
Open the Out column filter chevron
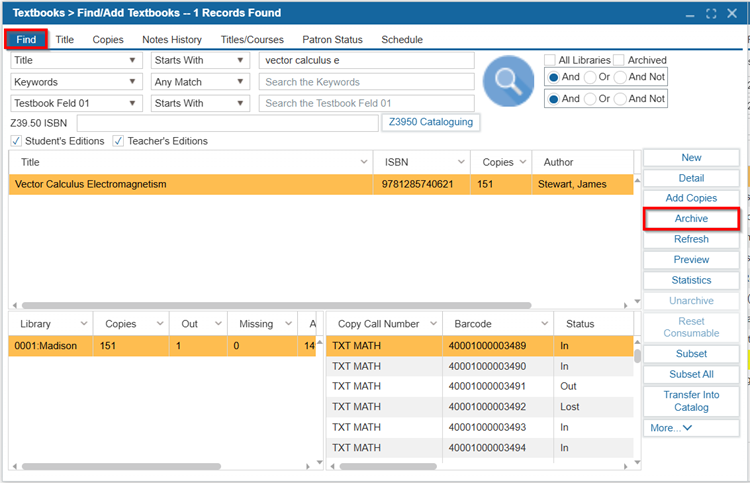pos(218,324)
